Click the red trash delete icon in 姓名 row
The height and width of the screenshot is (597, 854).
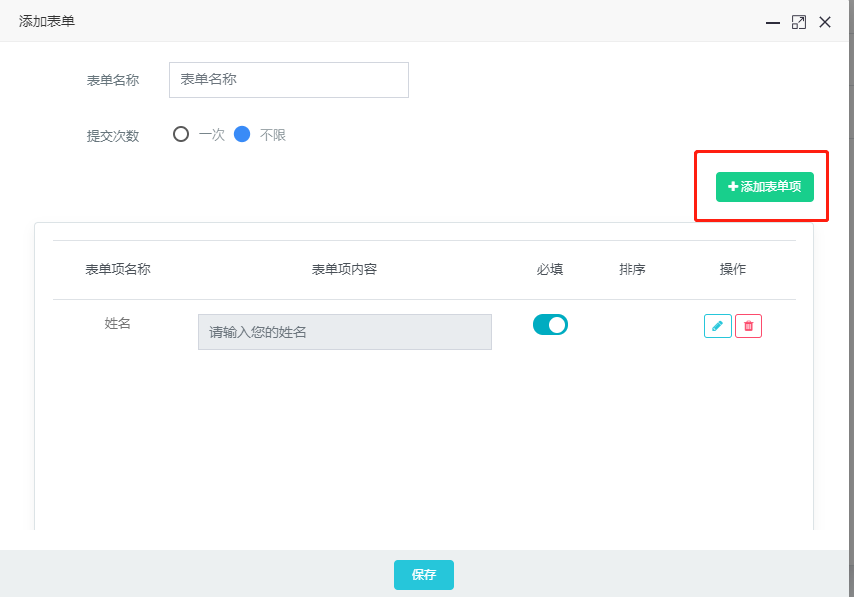tap(748, 326)
